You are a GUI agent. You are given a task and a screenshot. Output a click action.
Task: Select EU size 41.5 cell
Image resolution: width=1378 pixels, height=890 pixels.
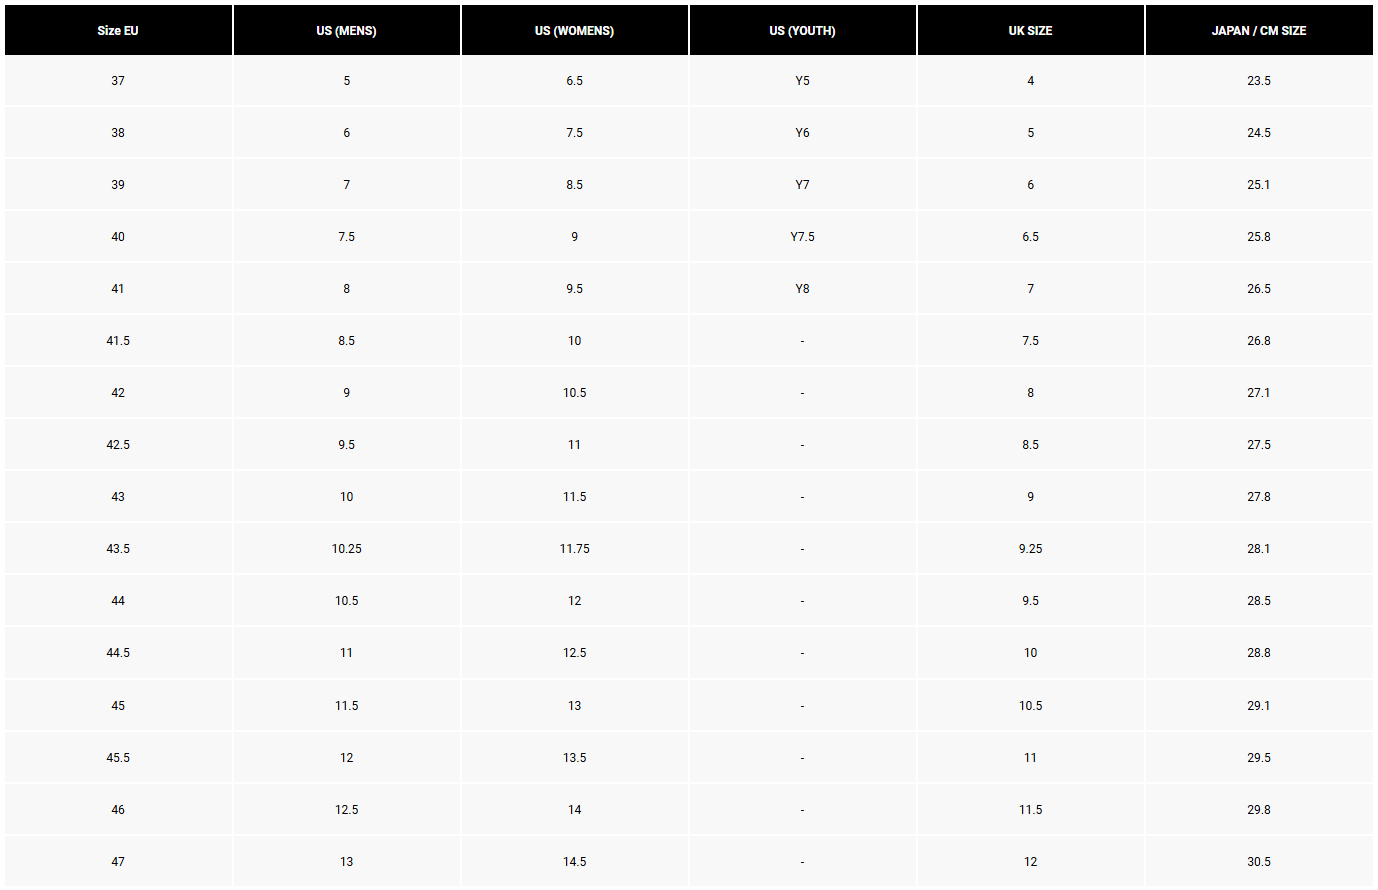118,341
